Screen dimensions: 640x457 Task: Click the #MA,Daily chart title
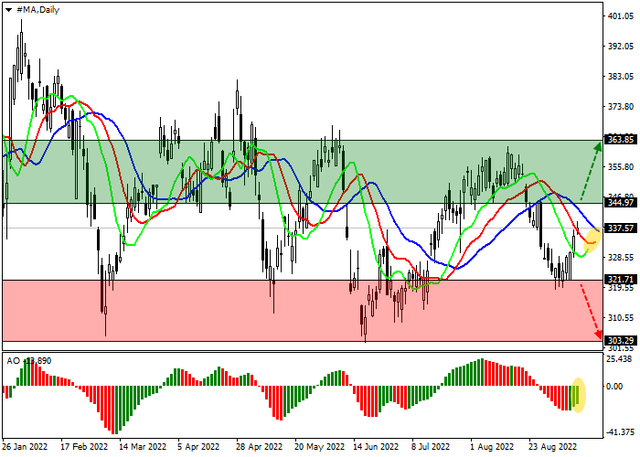(x=34, y=9)
